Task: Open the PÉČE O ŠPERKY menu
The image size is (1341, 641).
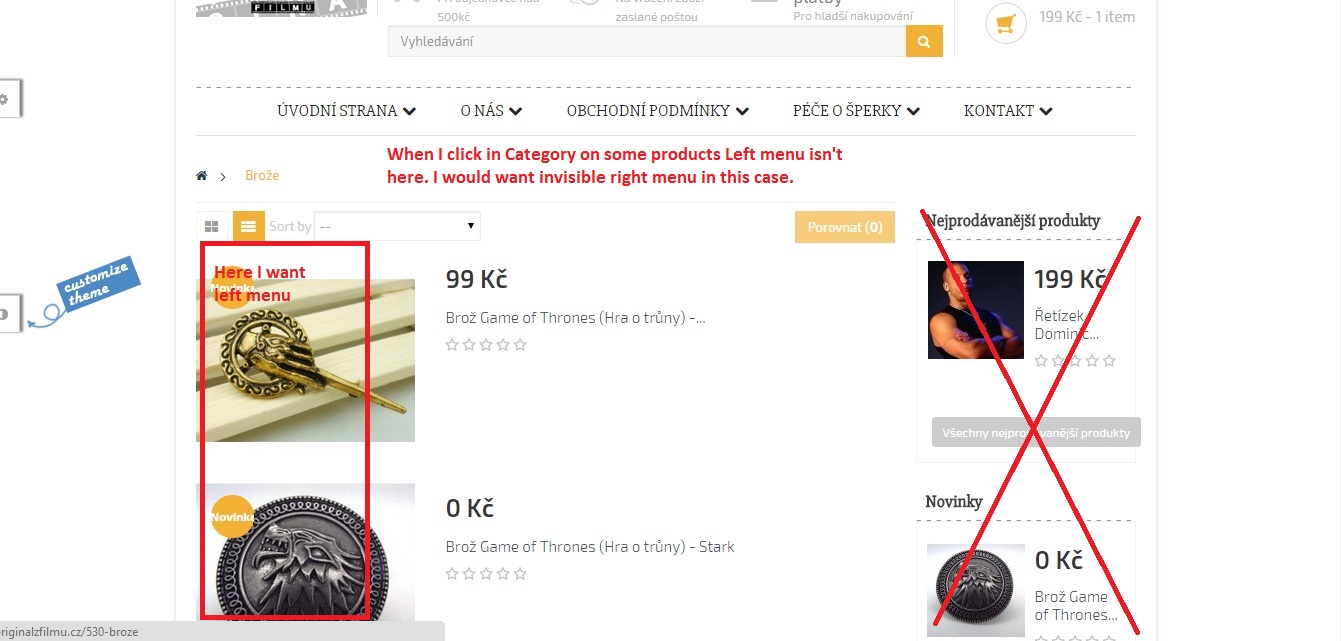Action: 856,111
